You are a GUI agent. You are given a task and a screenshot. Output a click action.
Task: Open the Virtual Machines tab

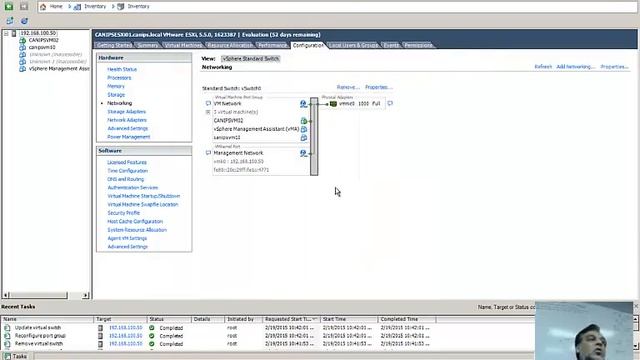pyautogui.click(x=183, y=45)
